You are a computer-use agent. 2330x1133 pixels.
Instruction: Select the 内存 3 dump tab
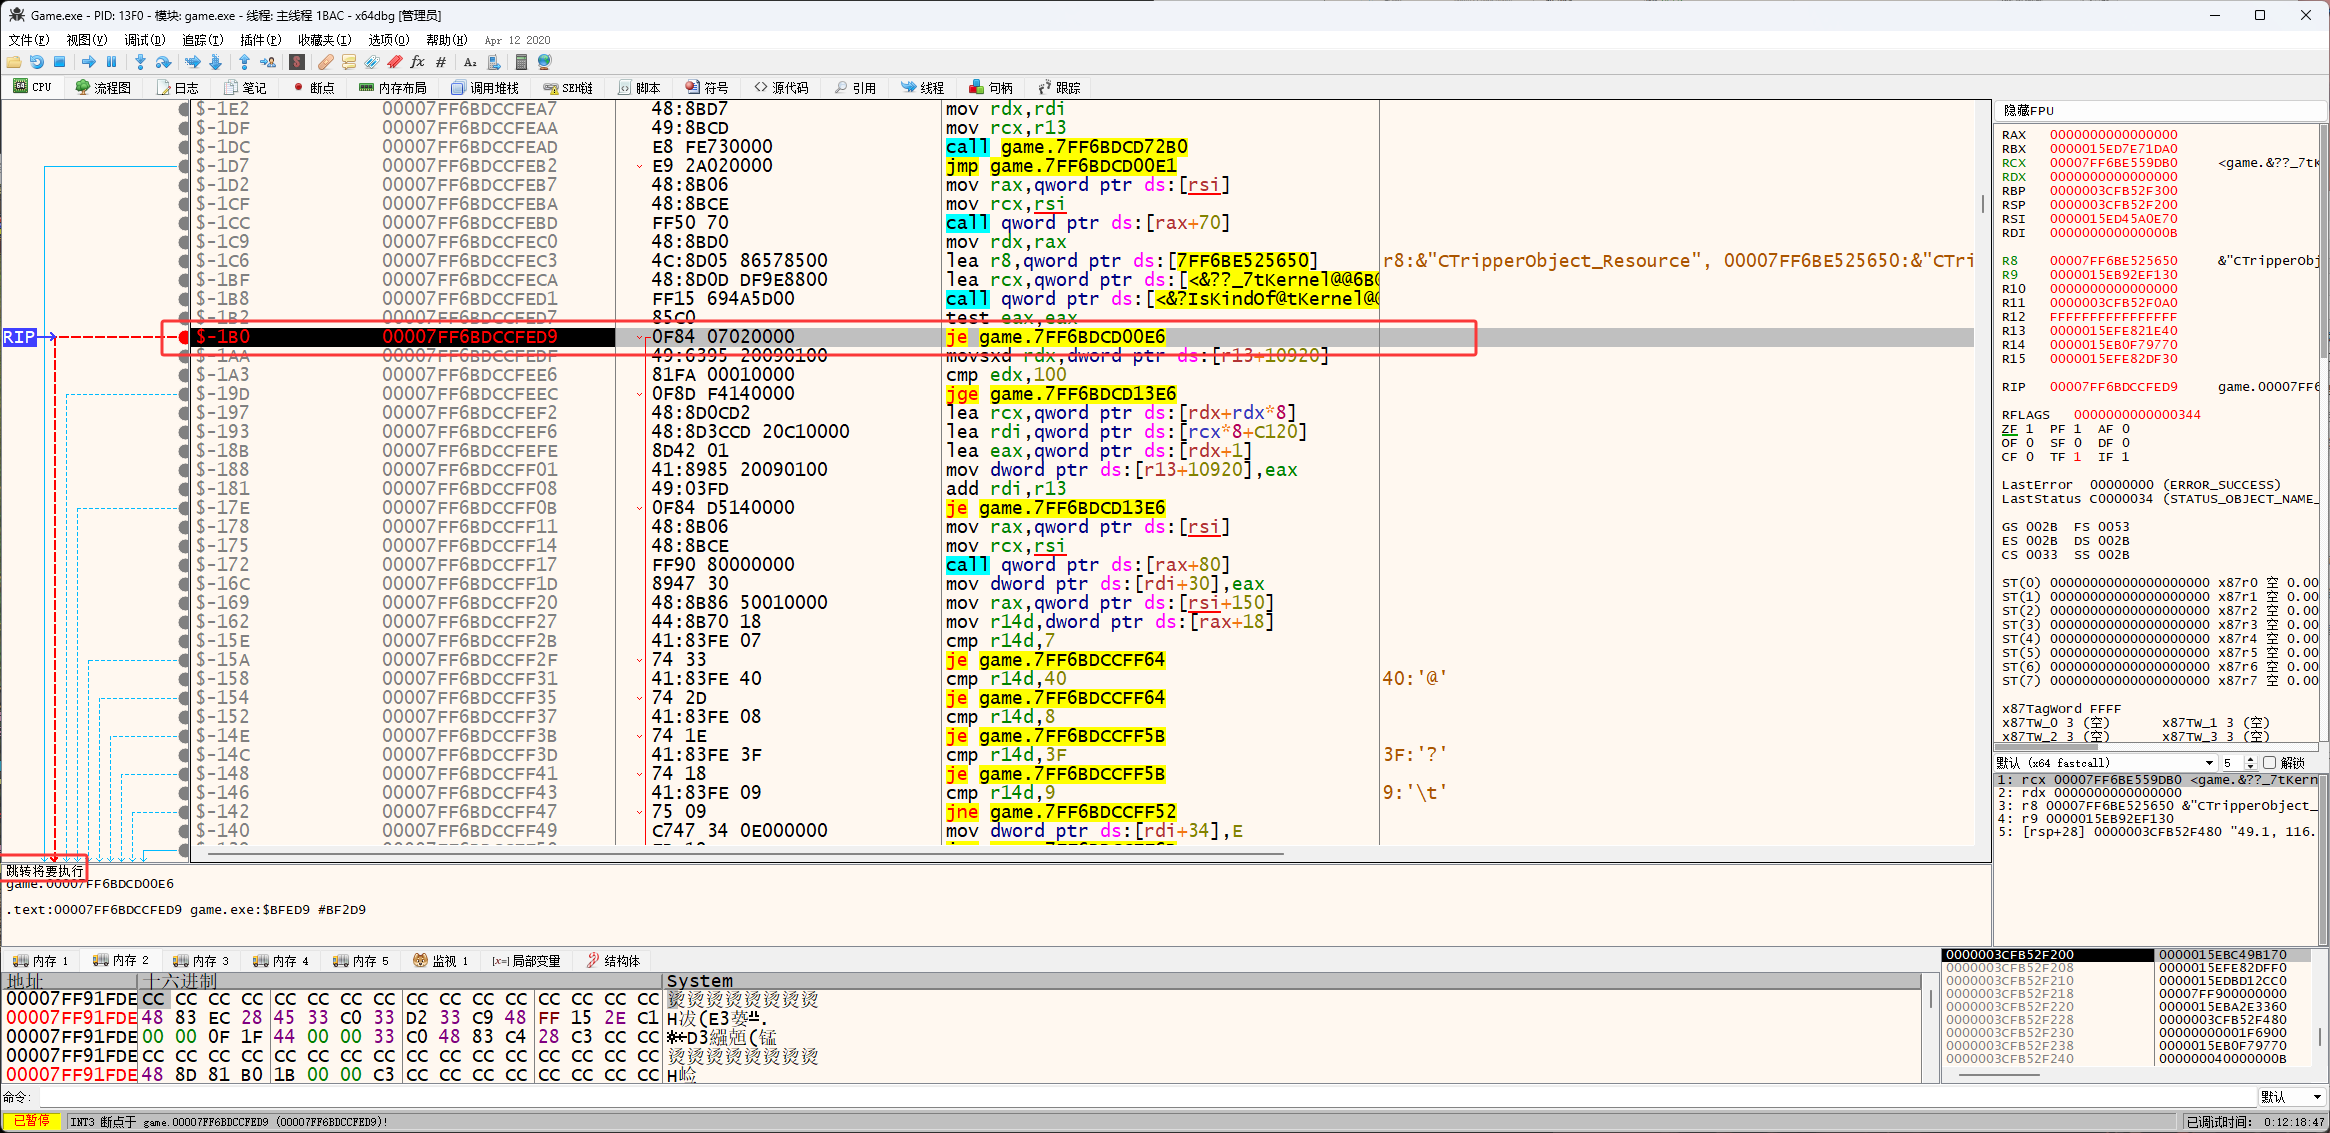click(201, 961)
